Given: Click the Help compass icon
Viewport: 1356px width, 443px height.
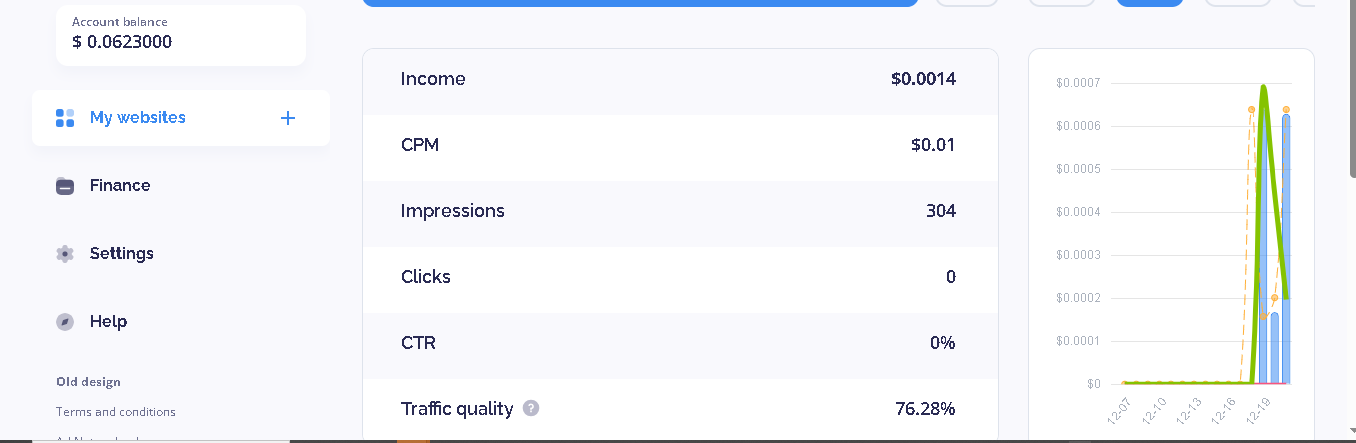Looking at the screenshot, I should pos(65,322).
